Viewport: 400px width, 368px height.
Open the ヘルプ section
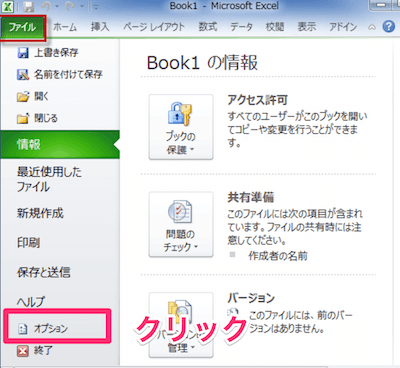[30, 301]
